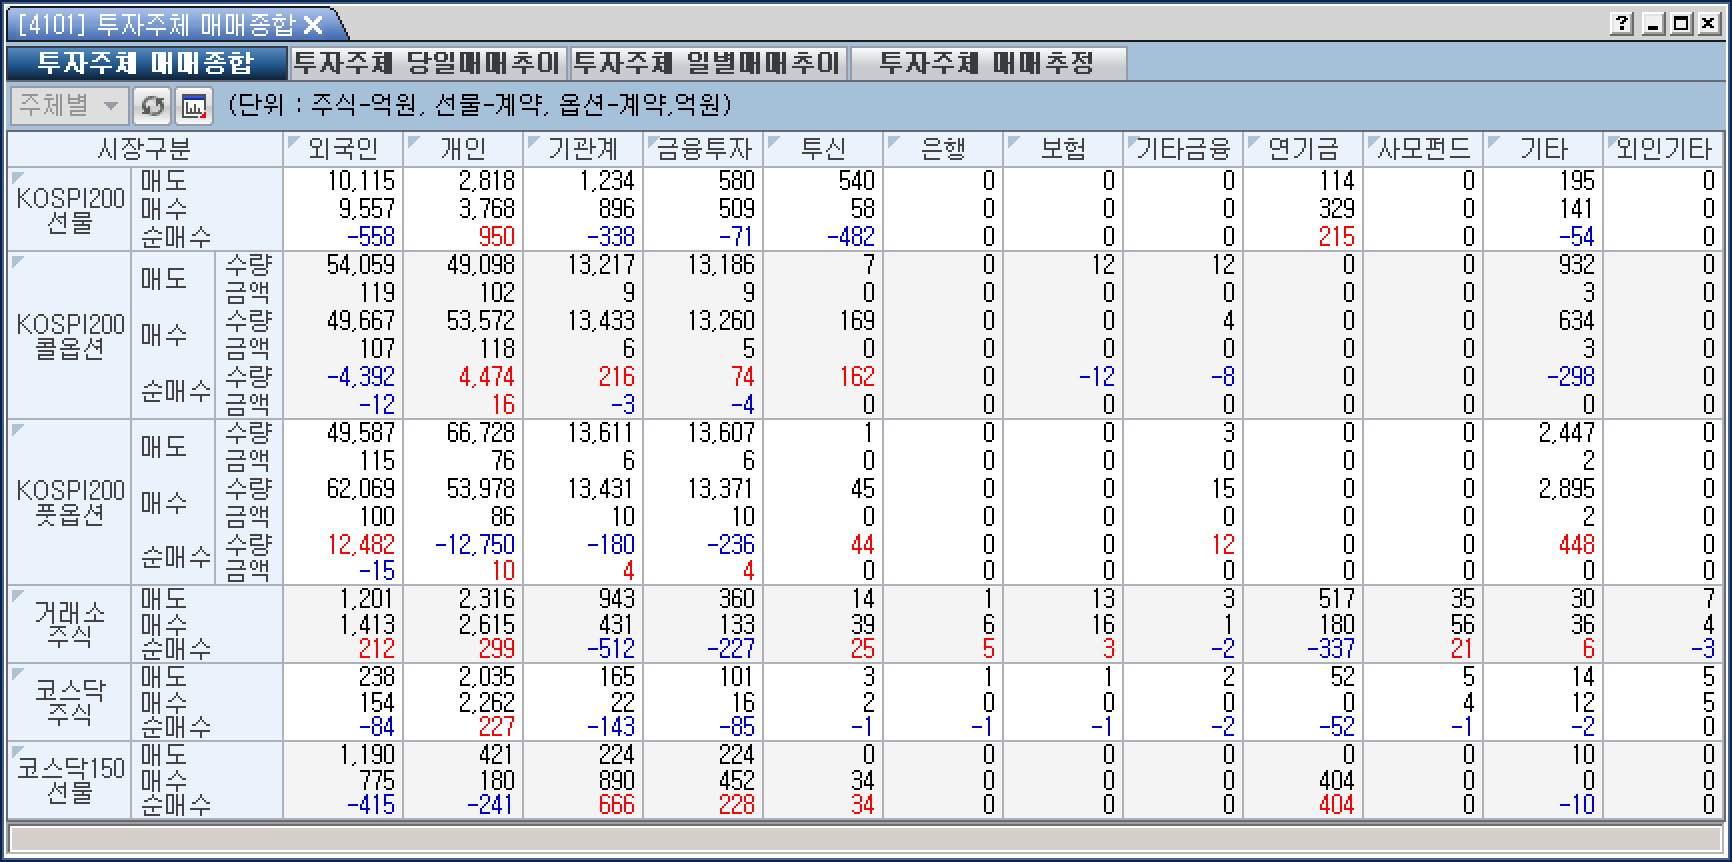Click the 연기금 column header
This screenshot has height=862, width=1732.
(1303, 149)
